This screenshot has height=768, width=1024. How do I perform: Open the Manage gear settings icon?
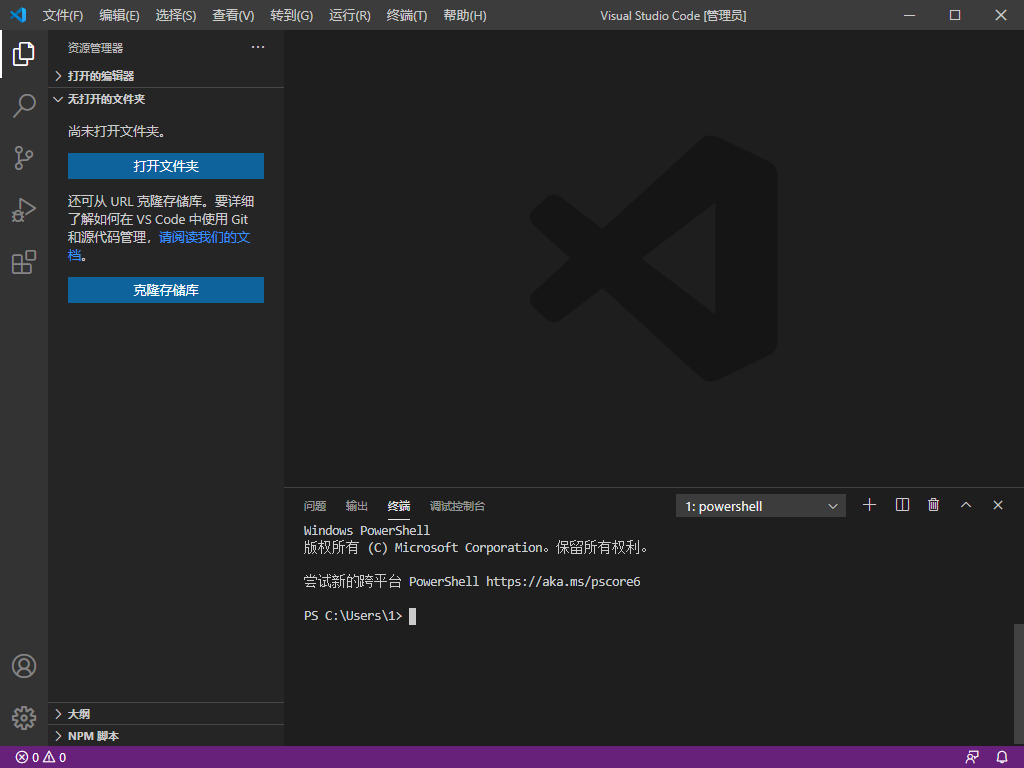pyautogui.click(x=24, y=717)
